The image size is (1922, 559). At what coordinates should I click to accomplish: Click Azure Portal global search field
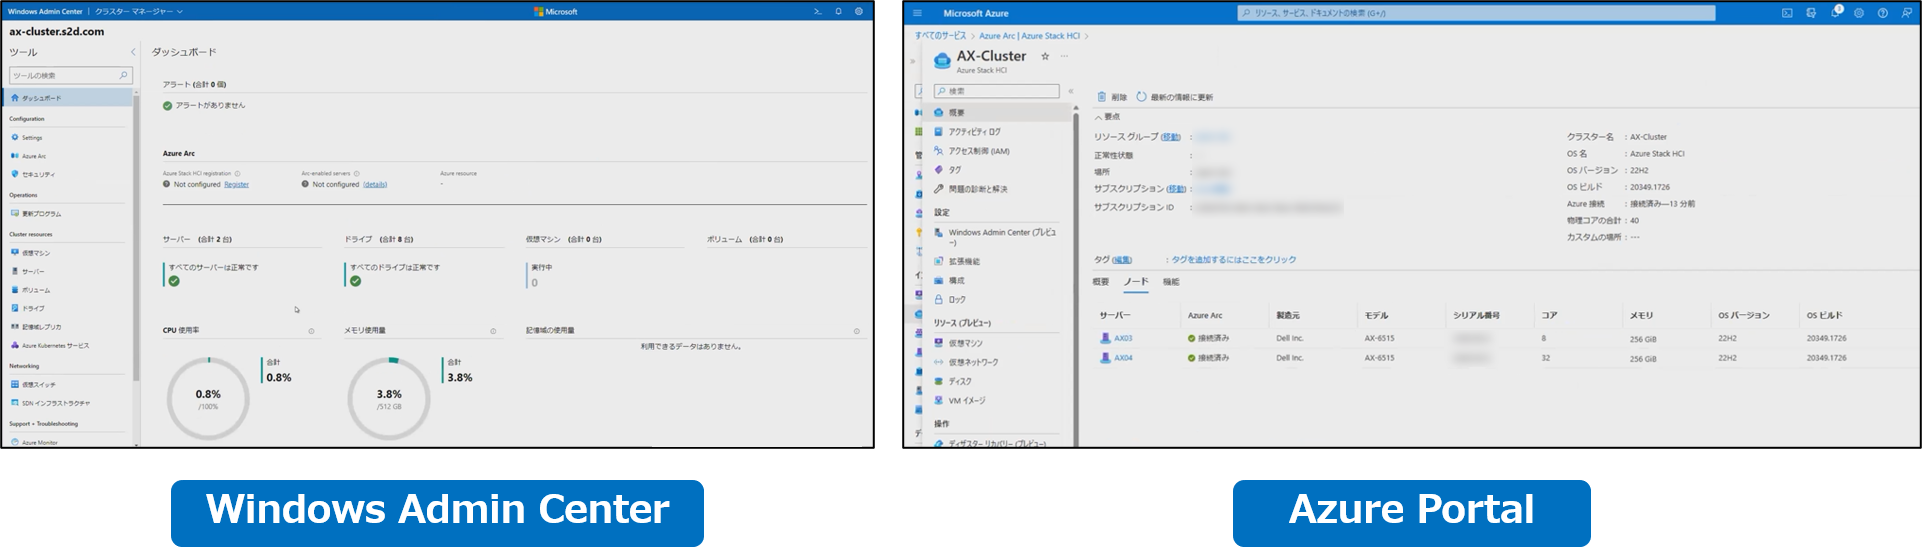[x=1476, y=13]
